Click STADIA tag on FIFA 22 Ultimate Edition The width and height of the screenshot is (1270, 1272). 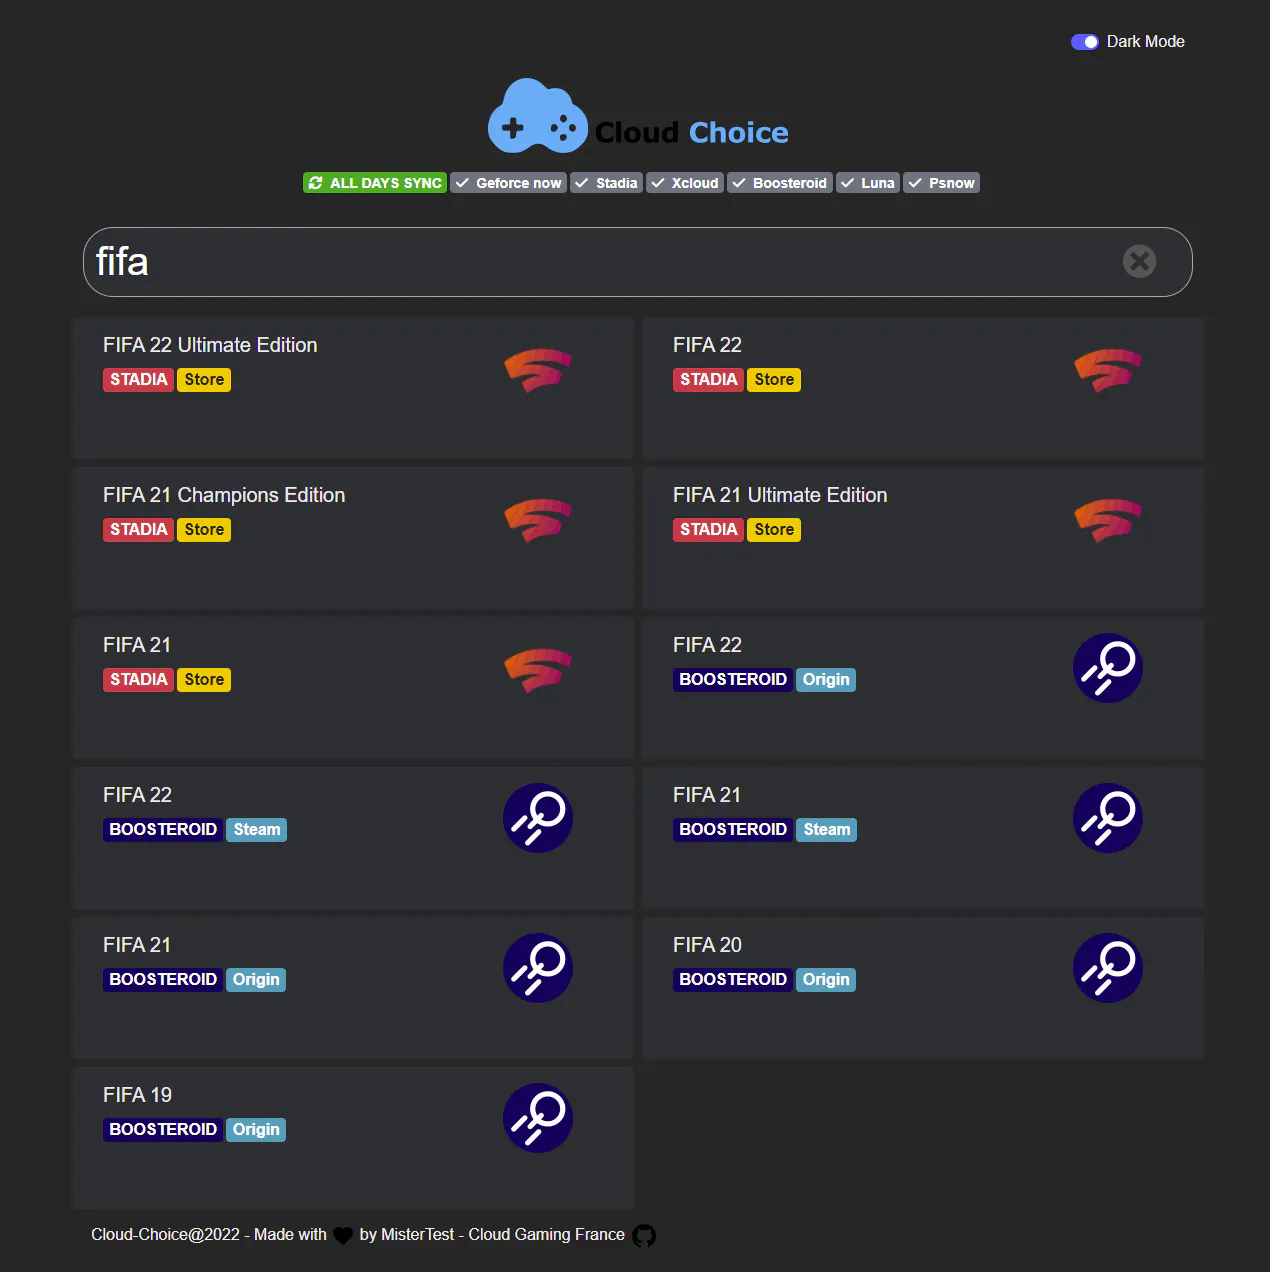tap(138, 380)
